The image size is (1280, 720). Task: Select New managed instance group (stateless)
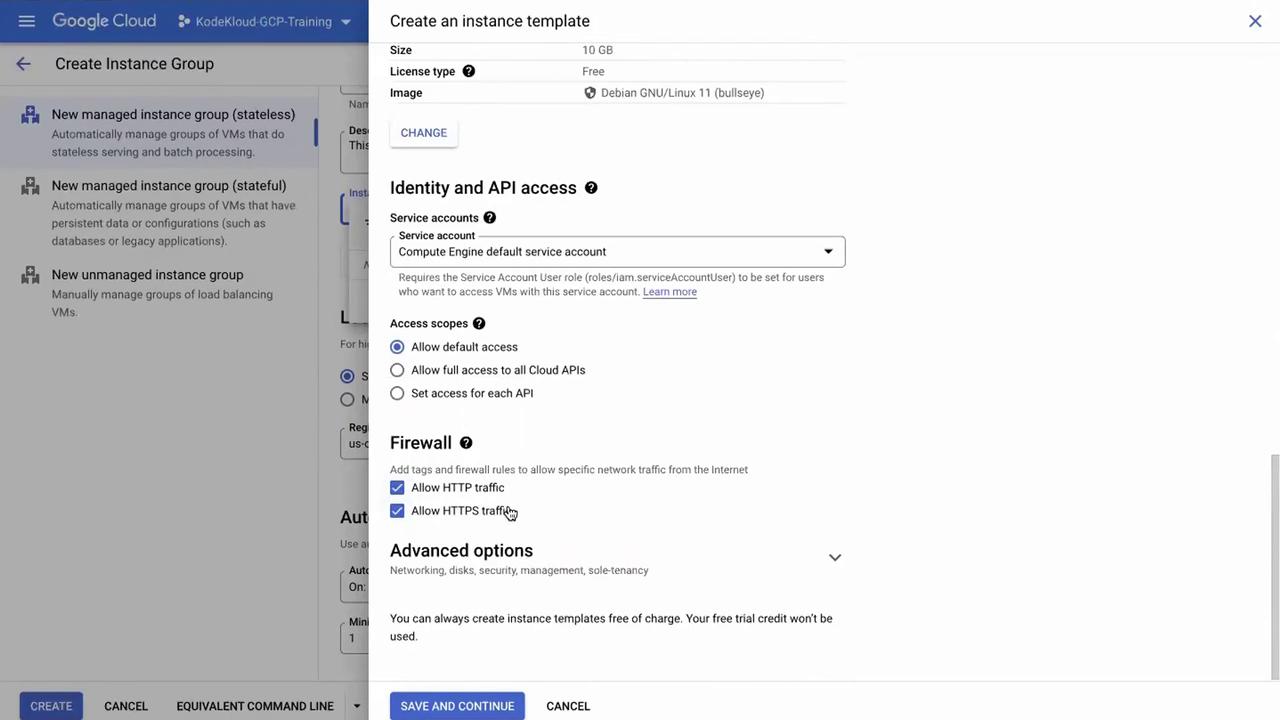tap(173, 115)
